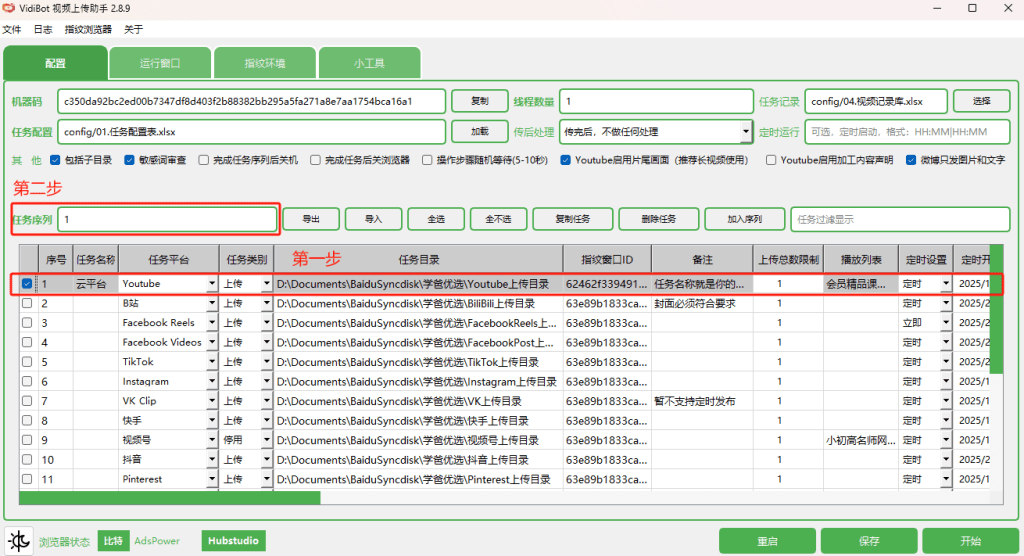Uncheck the 敏感词审查 option
This screenshot has width=1024, height=556.
130,160
